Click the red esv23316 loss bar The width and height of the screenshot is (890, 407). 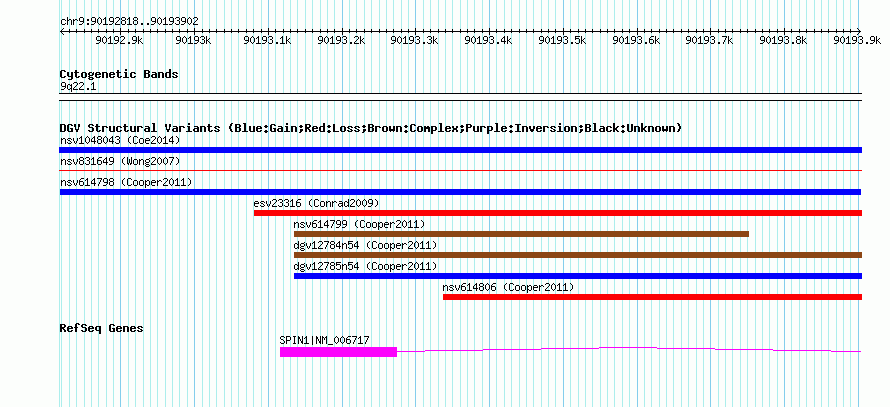tap(558, 213)
